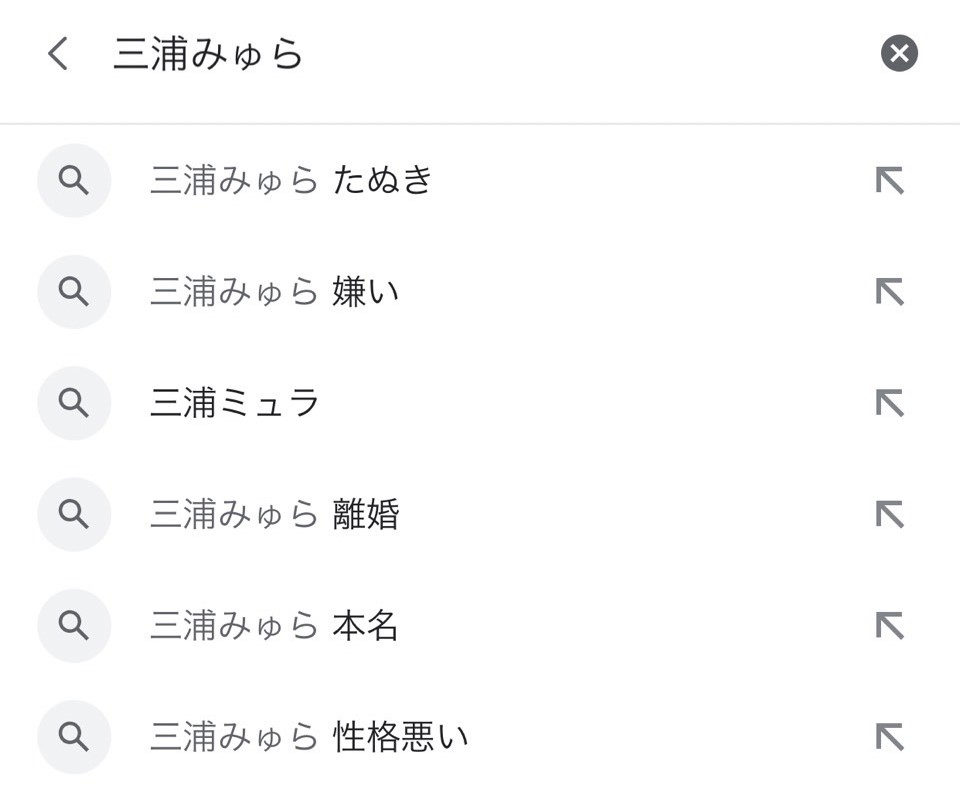Viewport: 960px width, 790px height.
Task: Insert 本名 suggestion using its arrow icon
Action: 890,625
